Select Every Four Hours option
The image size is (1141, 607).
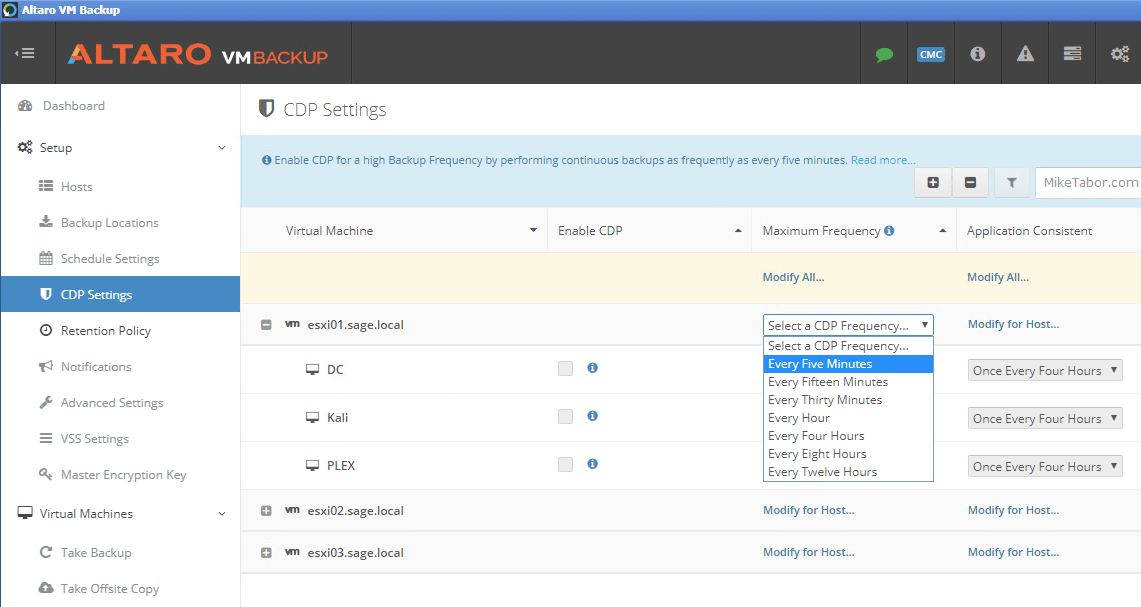coord(848,436)
